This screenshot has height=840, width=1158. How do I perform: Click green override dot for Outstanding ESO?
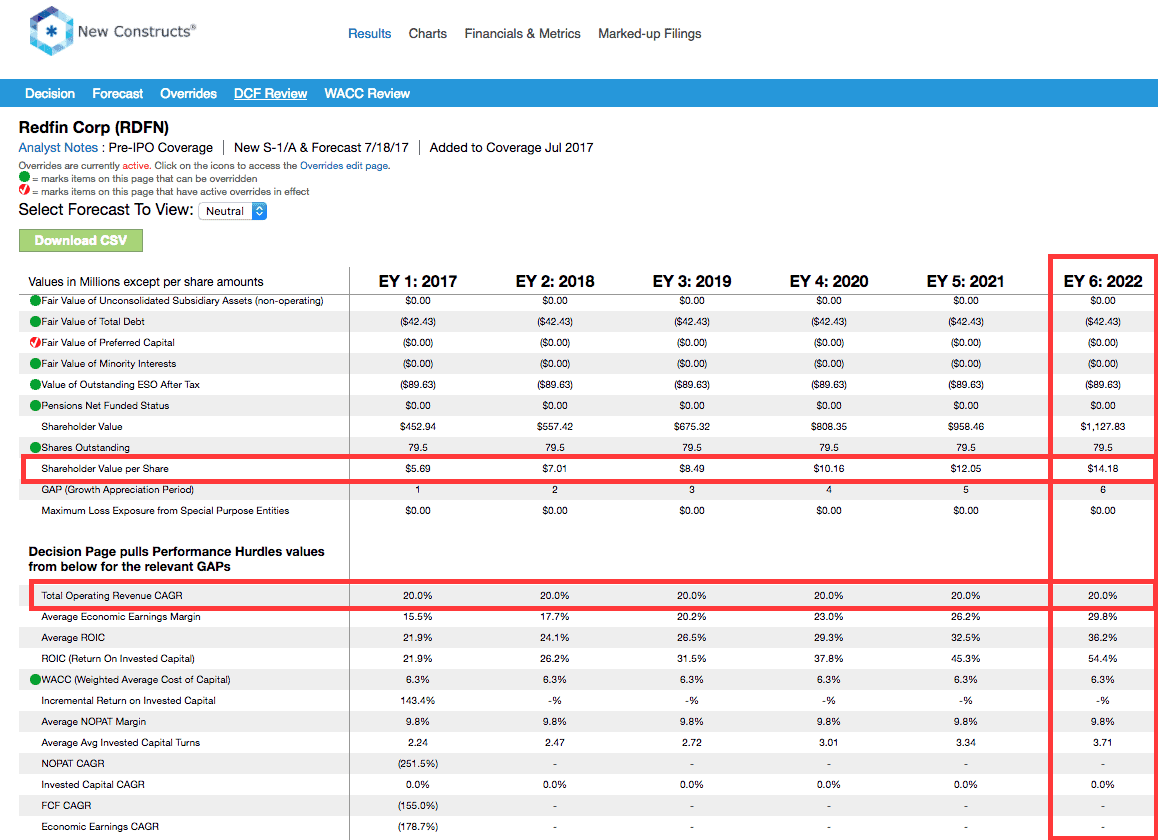(35, 384)
